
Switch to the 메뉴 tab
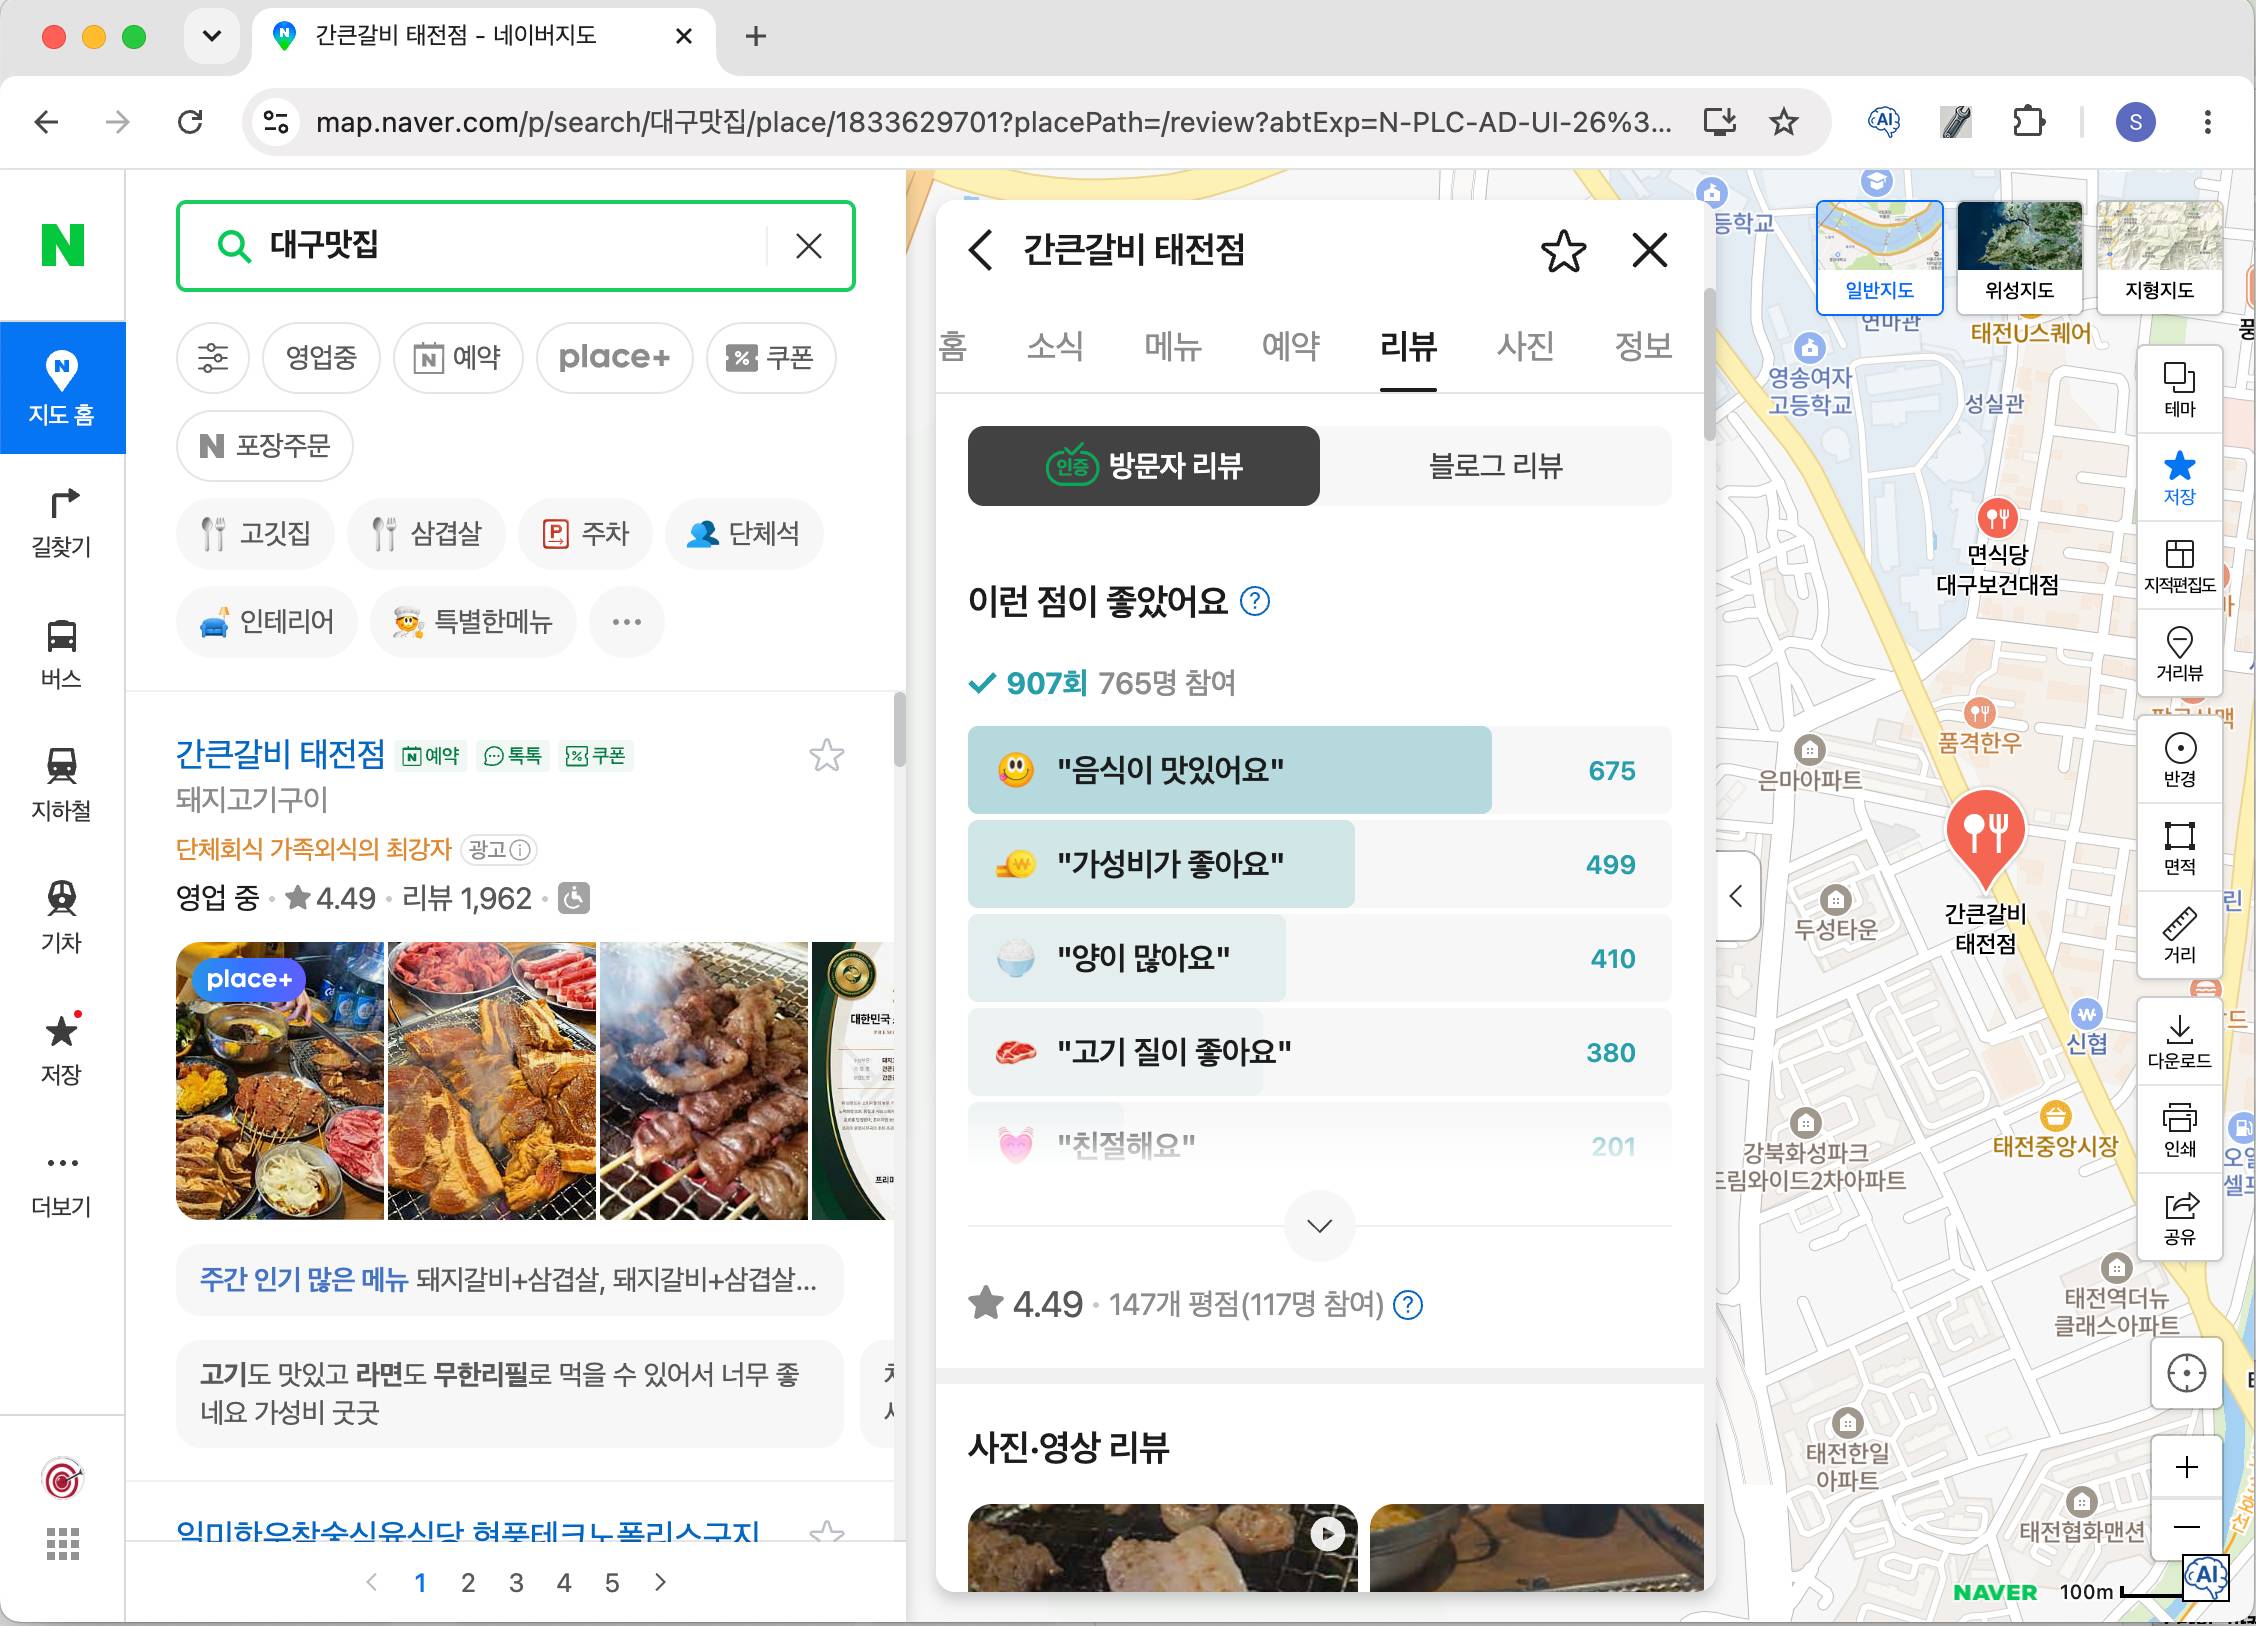coord(1173,346)
